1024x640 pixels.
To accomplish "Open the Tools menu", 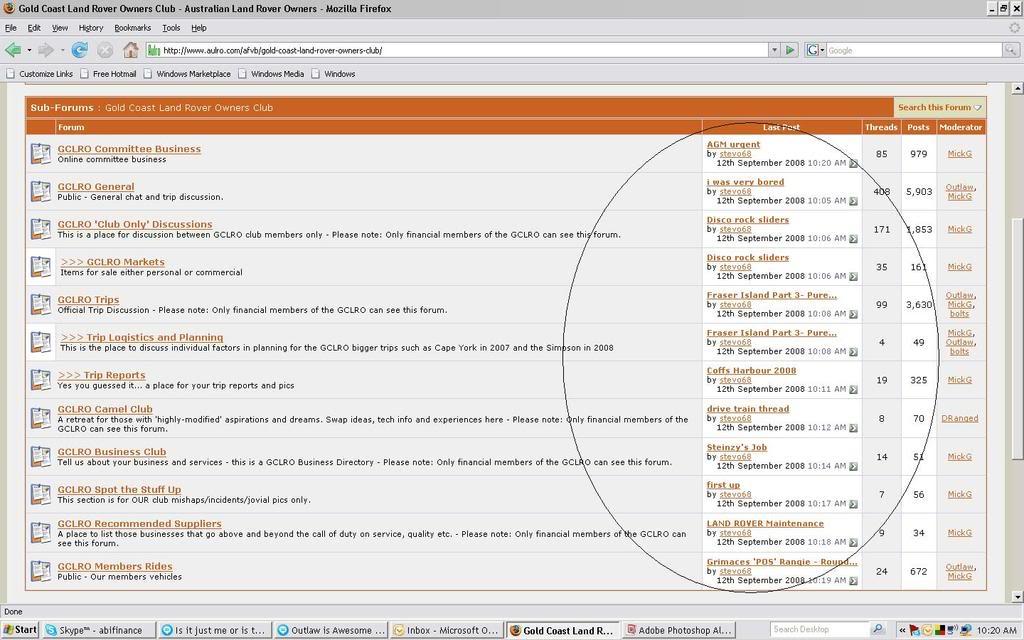I will pos(171,28).
